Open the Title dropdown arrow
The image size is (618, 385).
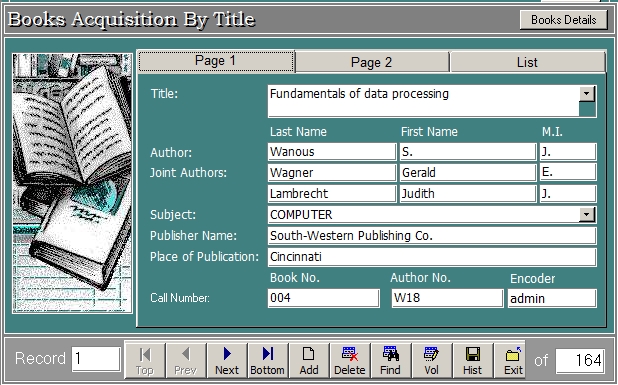586,93
